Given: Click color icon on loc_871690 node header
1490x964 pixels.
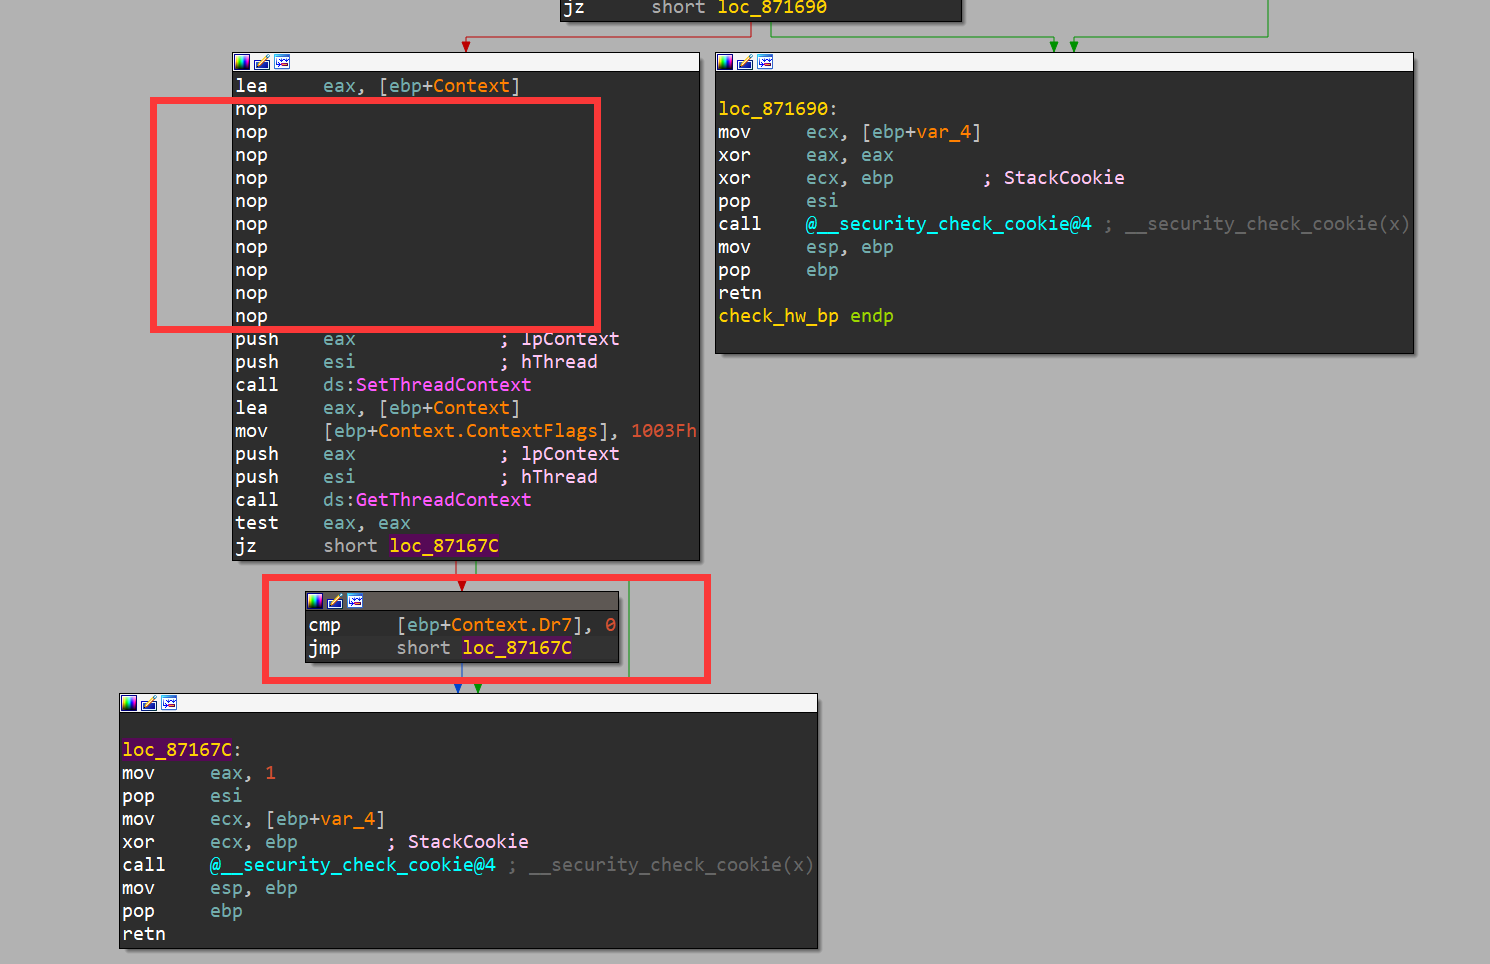Looking at the screenshot, I should (x=725, y=62).
